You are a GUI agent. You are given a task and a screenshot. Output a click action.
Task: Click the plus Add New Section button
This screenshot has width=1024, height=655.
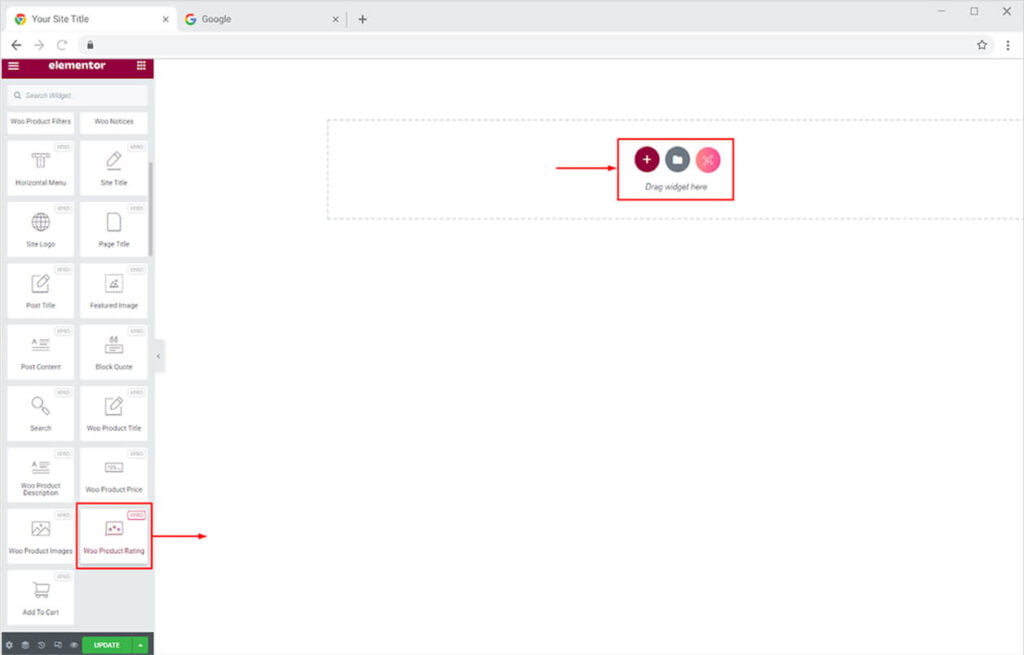pos(647,159)
